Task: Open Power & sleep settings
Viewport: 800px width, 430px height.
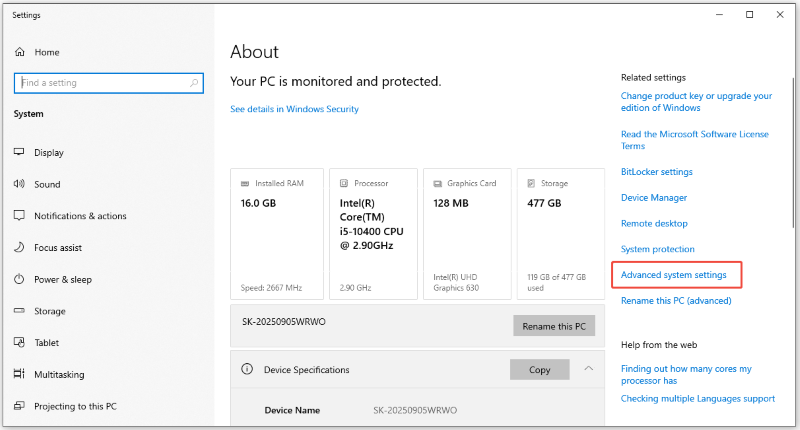Action: point(63,280)
